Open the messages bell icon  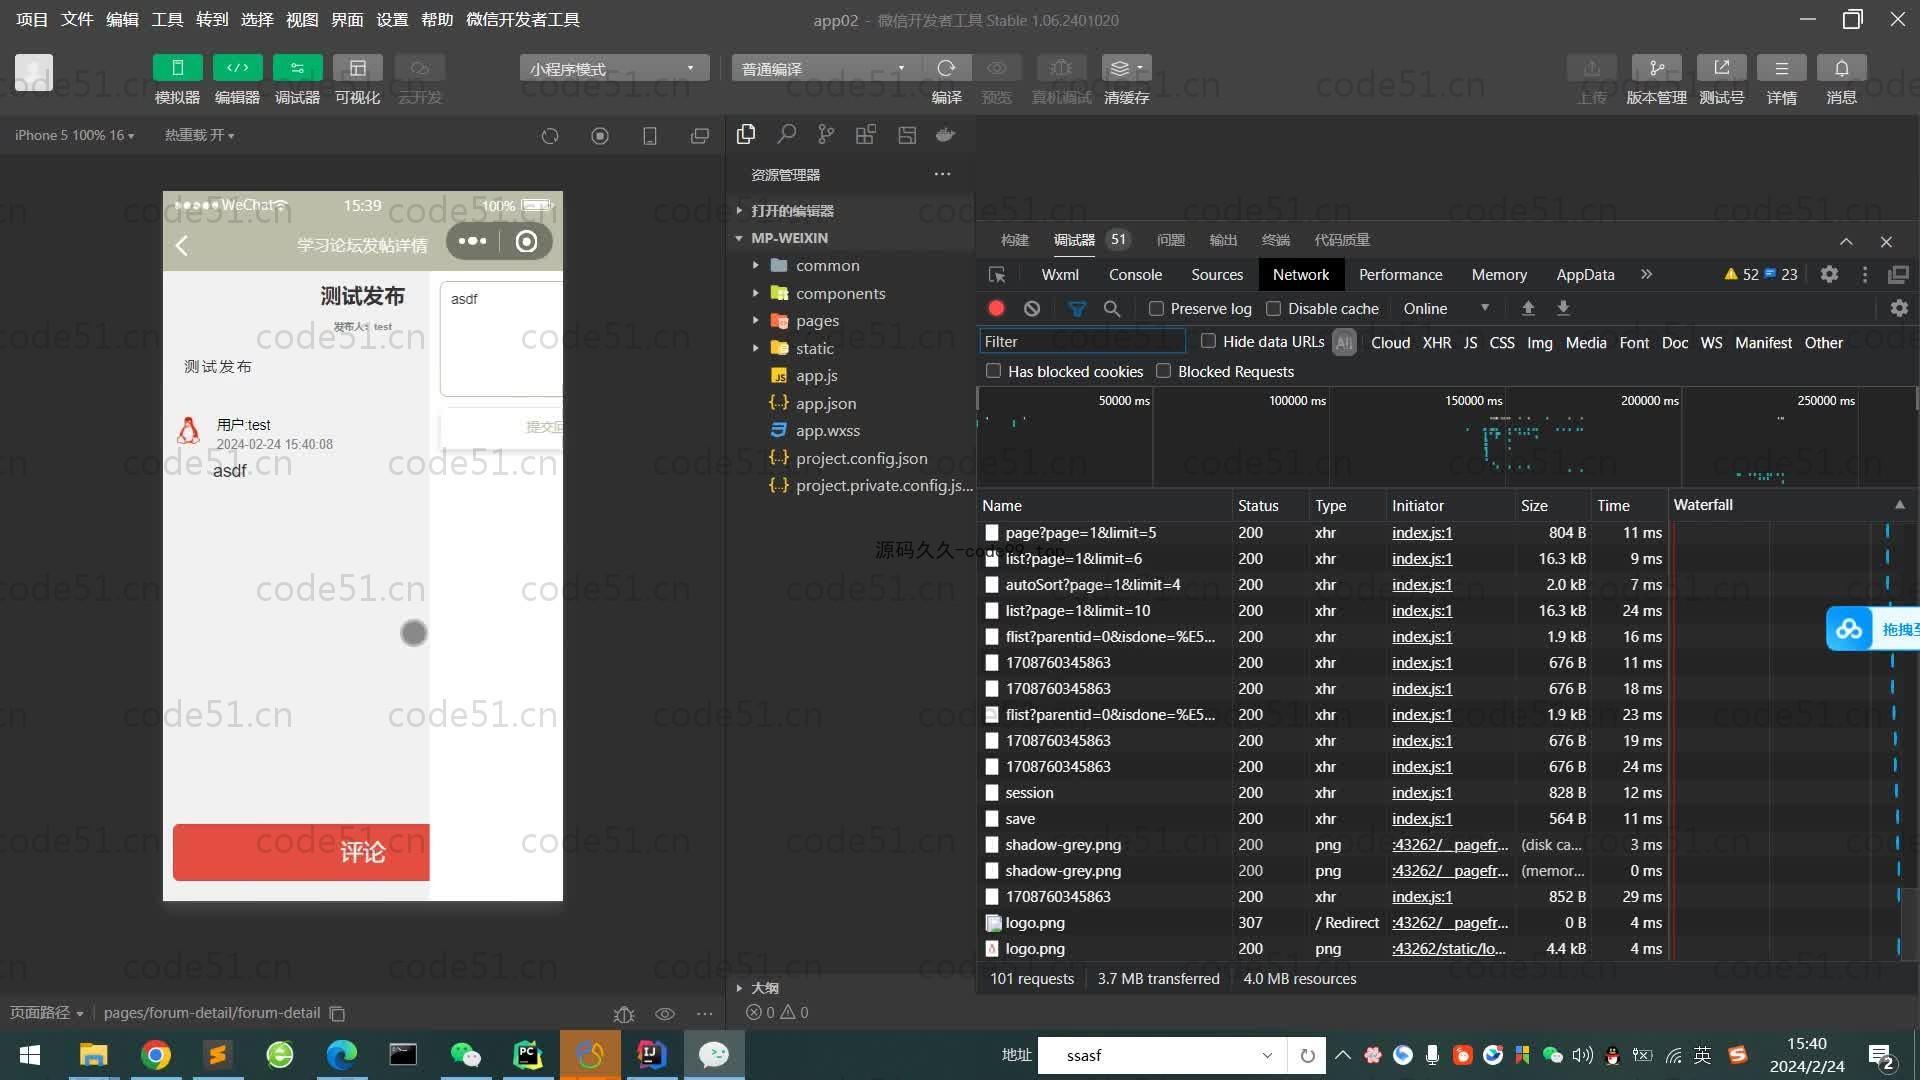pos(1841,68)
